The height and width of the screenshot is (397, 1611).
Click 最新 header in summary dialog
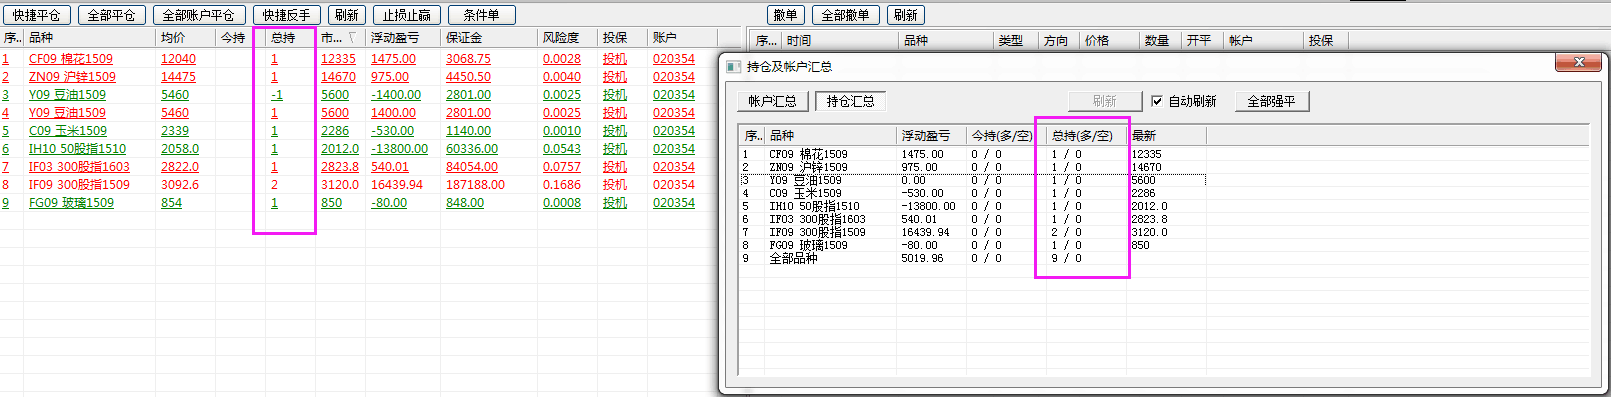1166,135
